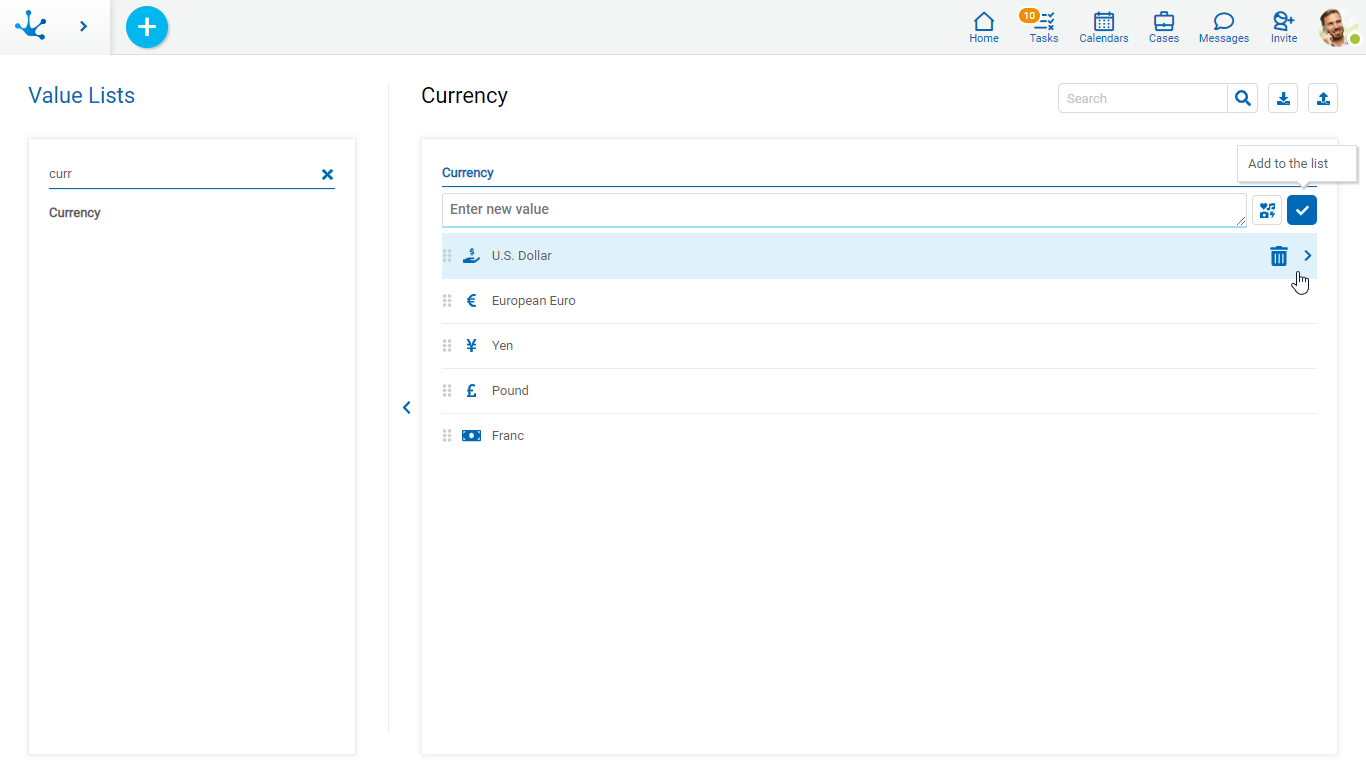Select the 'Yen' value
The width and height of the screenshot is (1366, 768).
click(503, 346)
